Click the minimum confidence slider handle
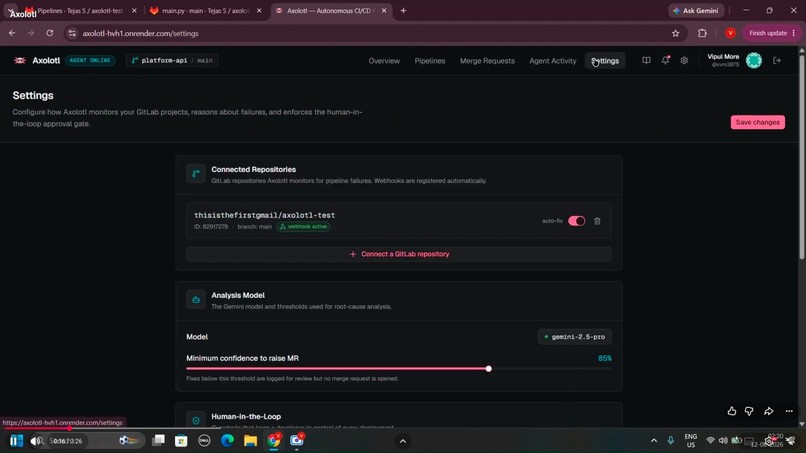This screenshot has height=453, width=806. pyautogui.click(x=488, y=369)
